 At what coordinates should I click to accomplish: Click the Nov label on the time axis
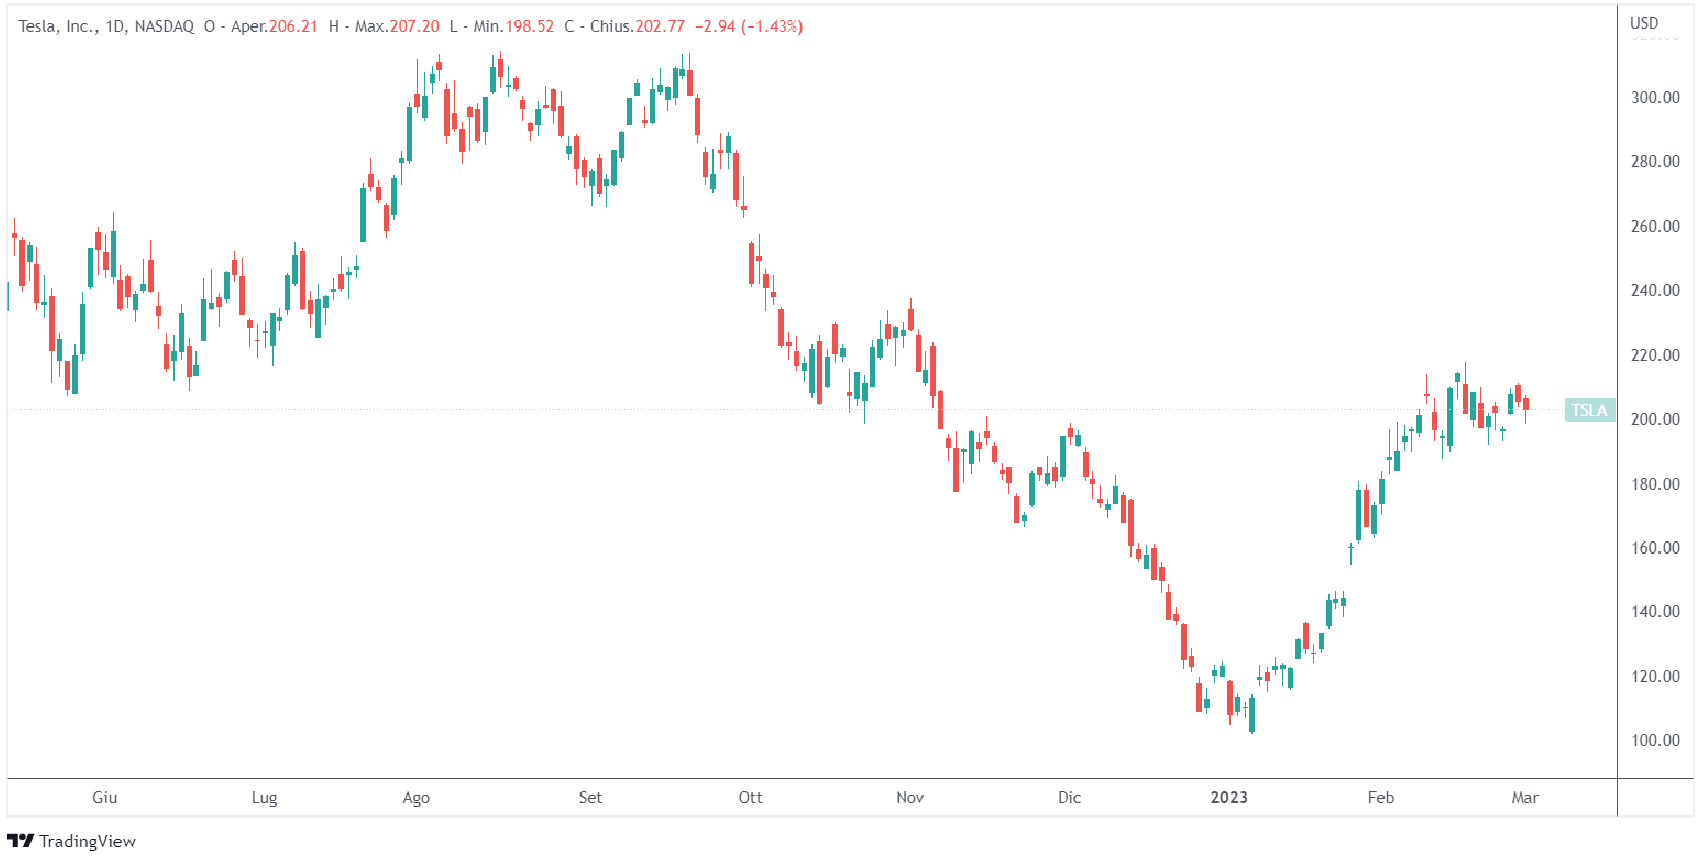[x=910, y=797]
